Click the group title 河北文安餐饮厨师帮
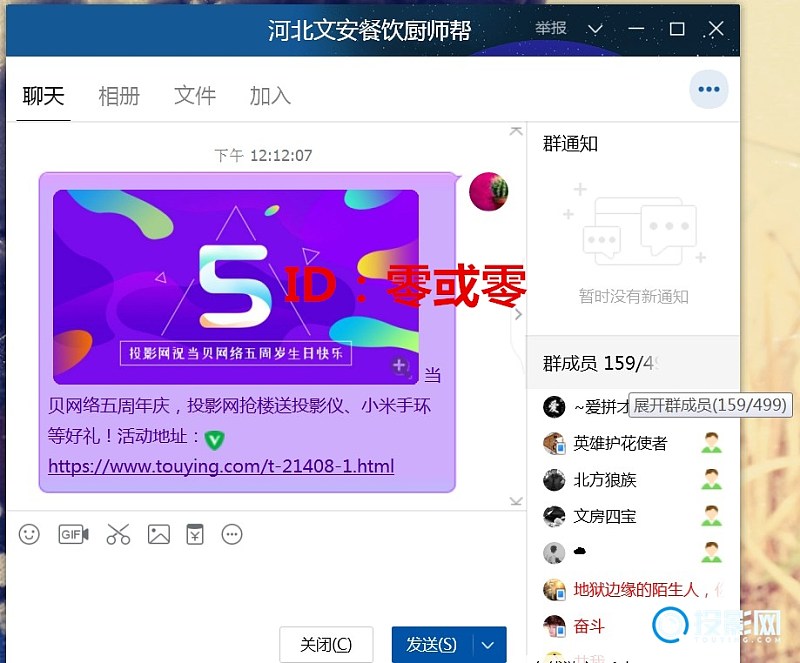 pos(369,30)
